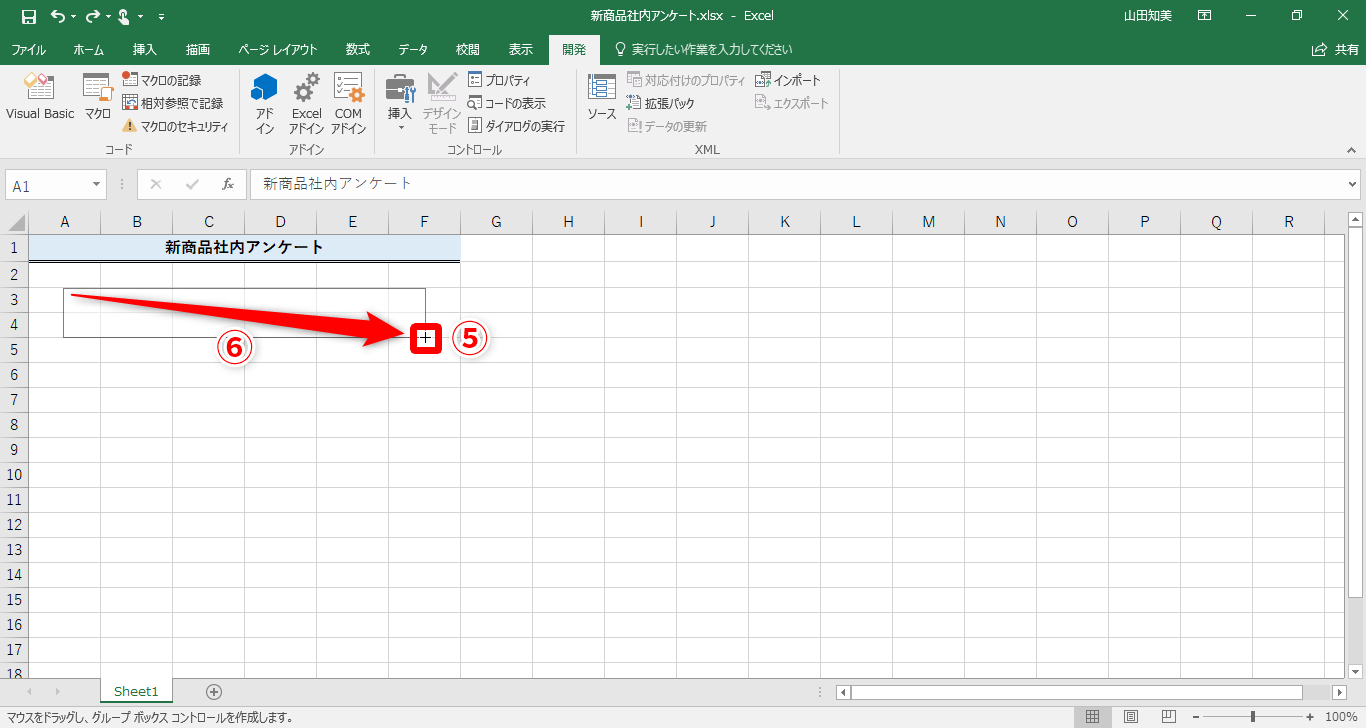The width and height of the screenshot is (1366, 728).
Task: Open COM Add-ins dialog
Action: click(x=348, y=104)
